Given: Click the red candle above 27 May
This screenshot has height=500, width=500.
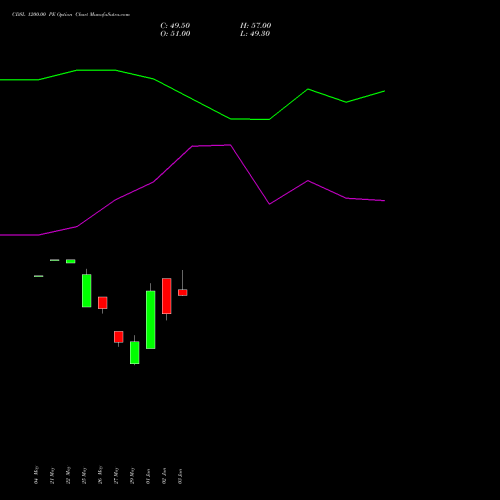Looking at the screenshot, I should pyautogui.click(x=119, y=337).
